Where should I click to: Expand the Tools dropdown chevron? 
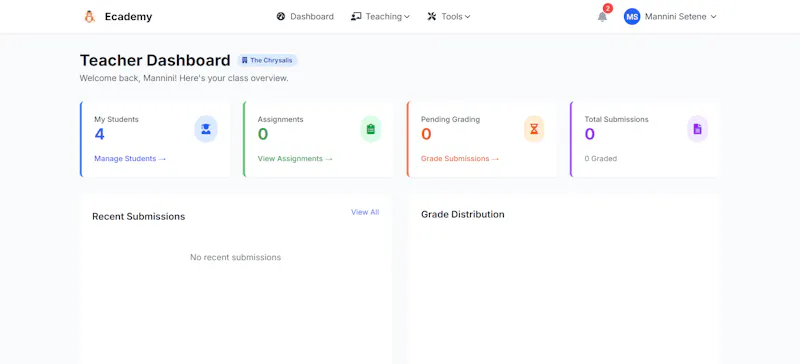pyautogui.click(x=467, y=17)
